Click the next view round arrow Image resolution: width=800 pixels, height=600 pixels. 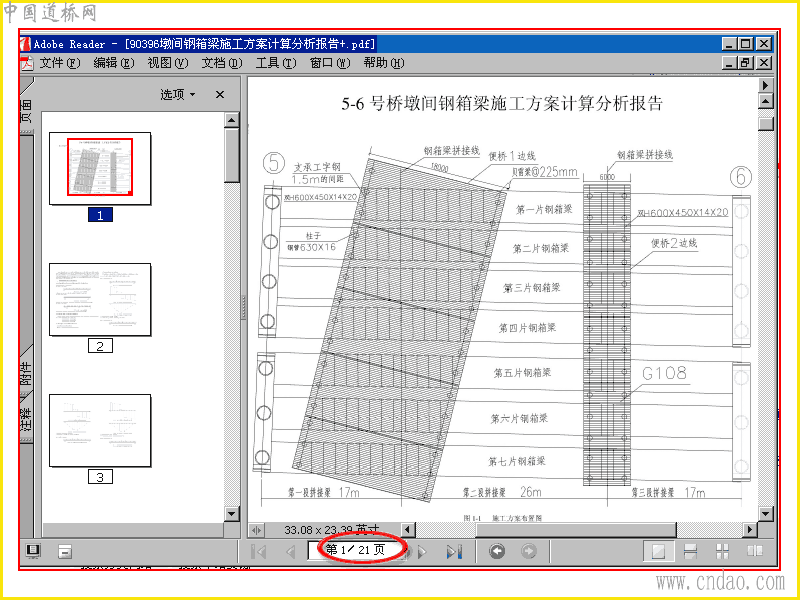[x=529, y=551]
